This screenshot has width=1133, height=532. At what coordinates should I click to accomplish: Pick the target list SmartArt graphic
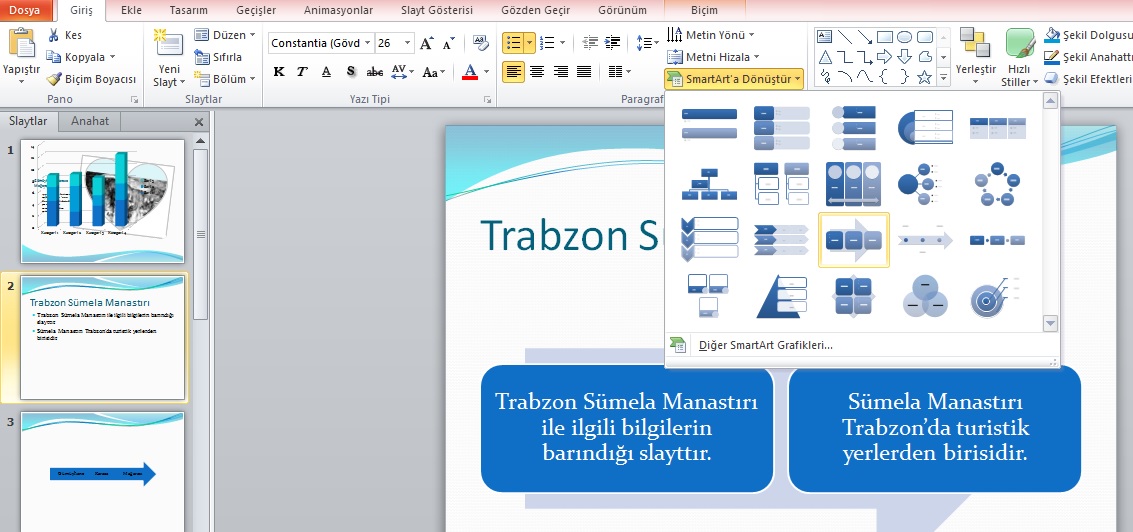pyautogui.click(x=996, y=296)
